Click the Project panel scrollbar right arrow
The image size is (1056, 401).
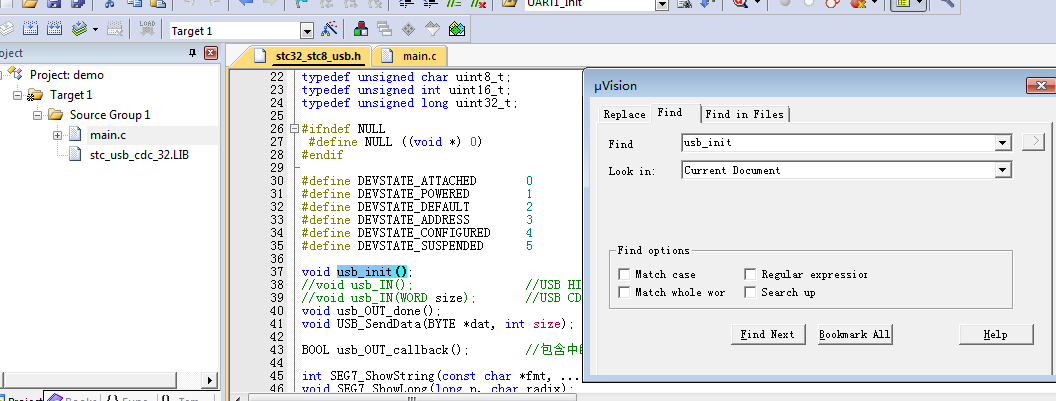pyautogui.click(x=210, y=380)
